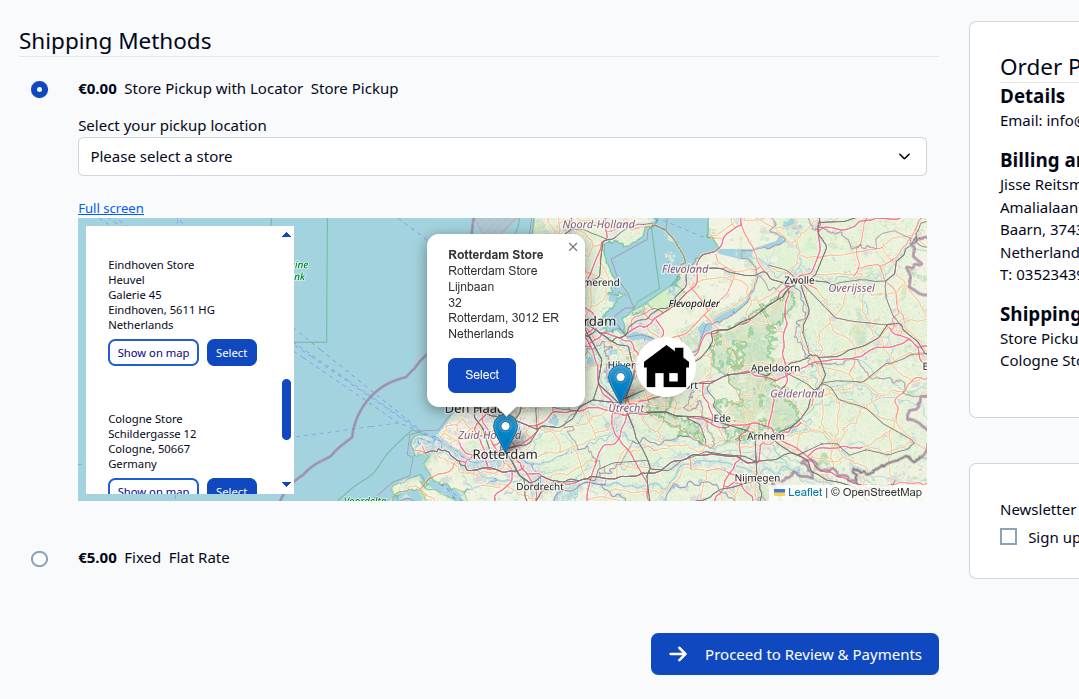Click the 'Select your pickup location' label
The image size is (1079, 699).
click(x=172, y=126)
